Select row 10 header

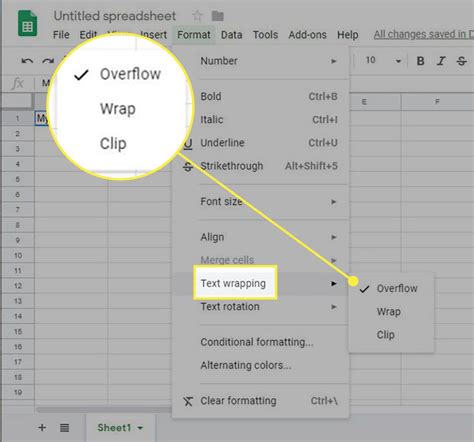17,256
